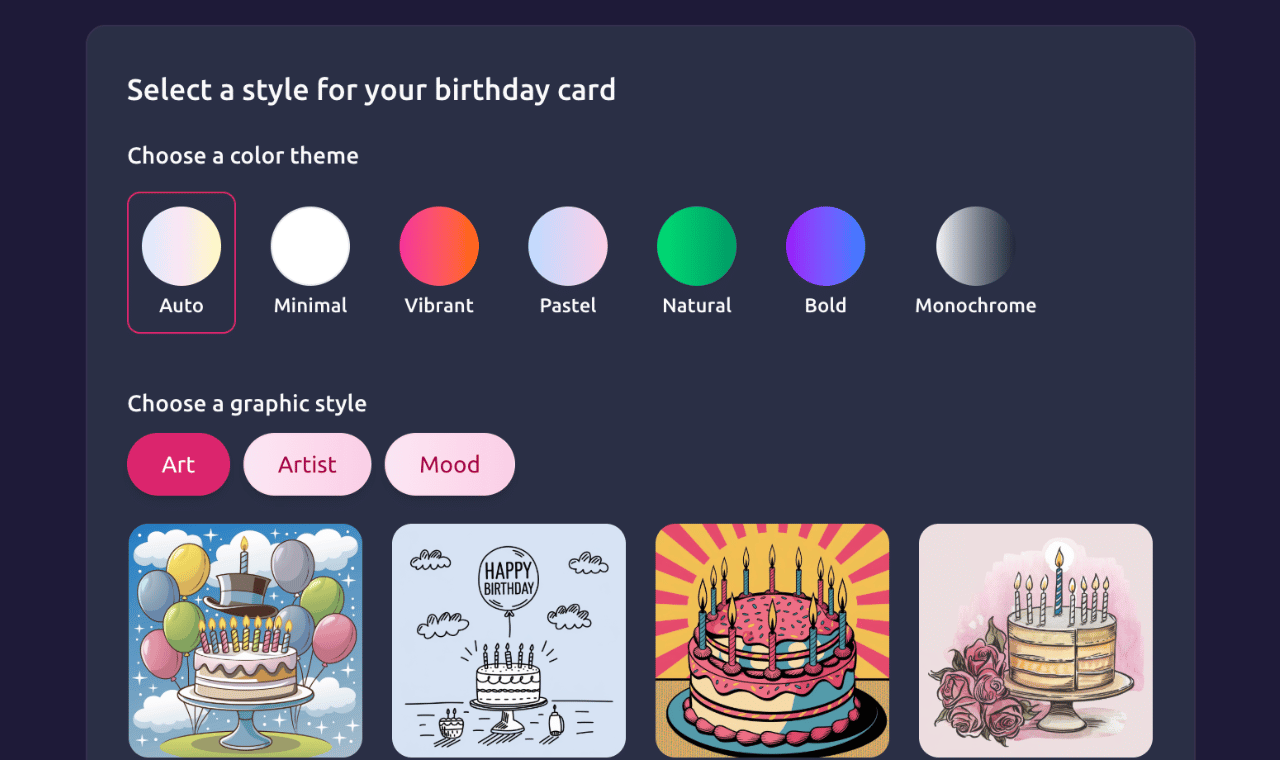This screenshot has height=760, width=1280.
Task: Click the retro sunburst cake thumbnail
Action: tap(772, 640)
